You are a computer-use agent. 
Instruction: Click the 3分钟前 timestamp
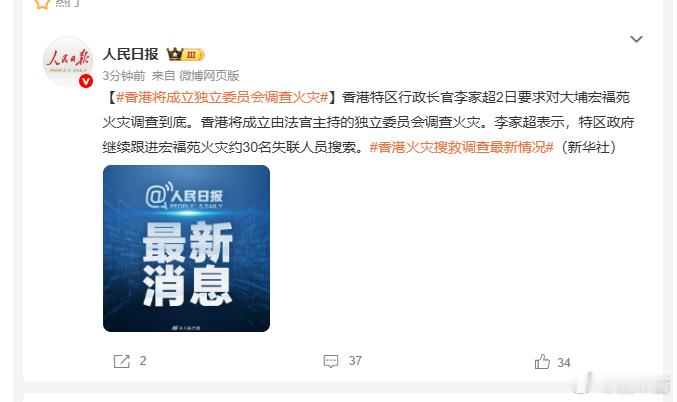click(124, 76)
